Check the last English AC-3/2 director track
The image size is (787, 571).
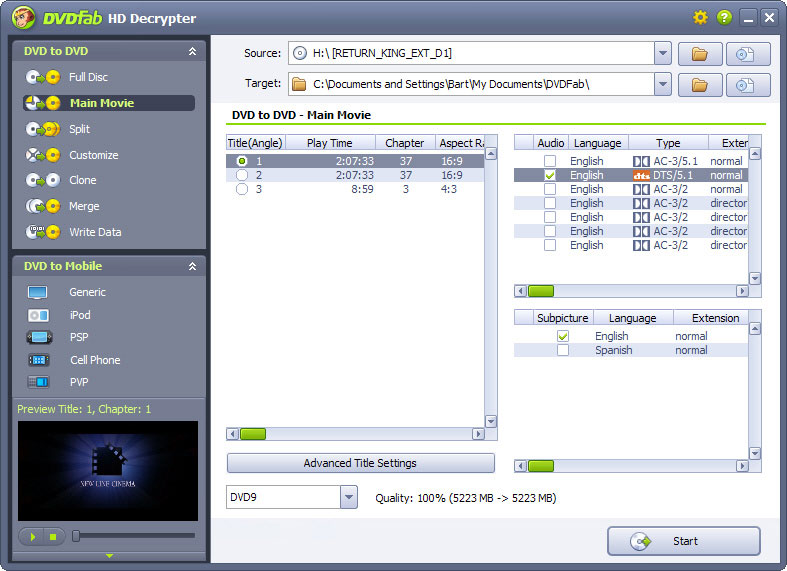click(550, 245)
